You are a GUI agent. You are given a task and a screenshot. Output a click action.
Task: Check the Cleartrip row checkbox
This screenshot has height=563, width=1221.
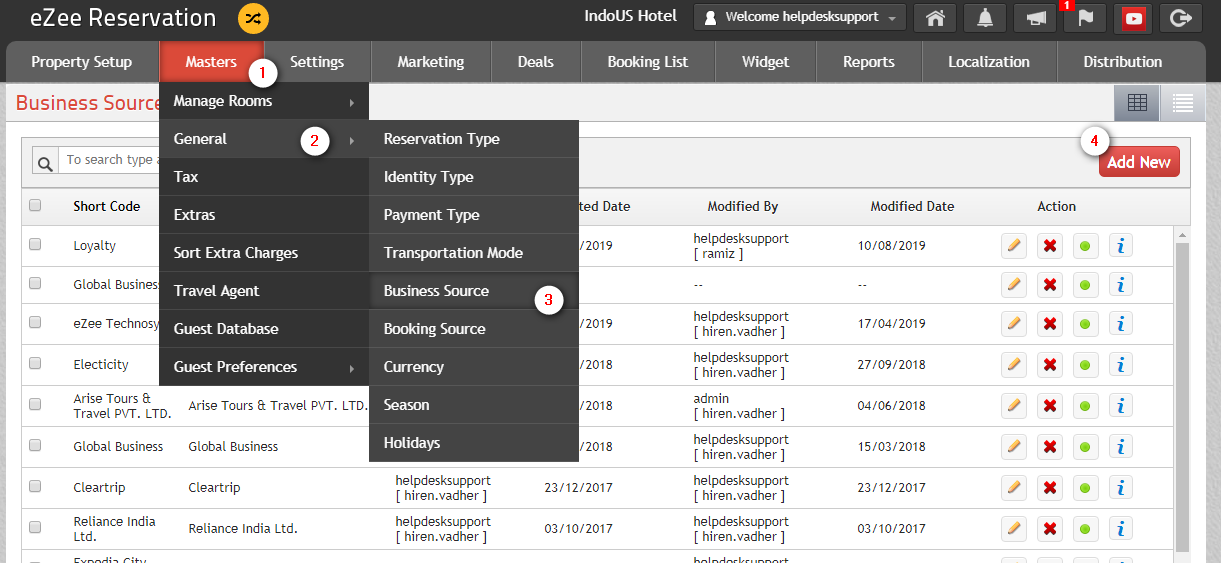pyautogui.click(x=35, y=487)
